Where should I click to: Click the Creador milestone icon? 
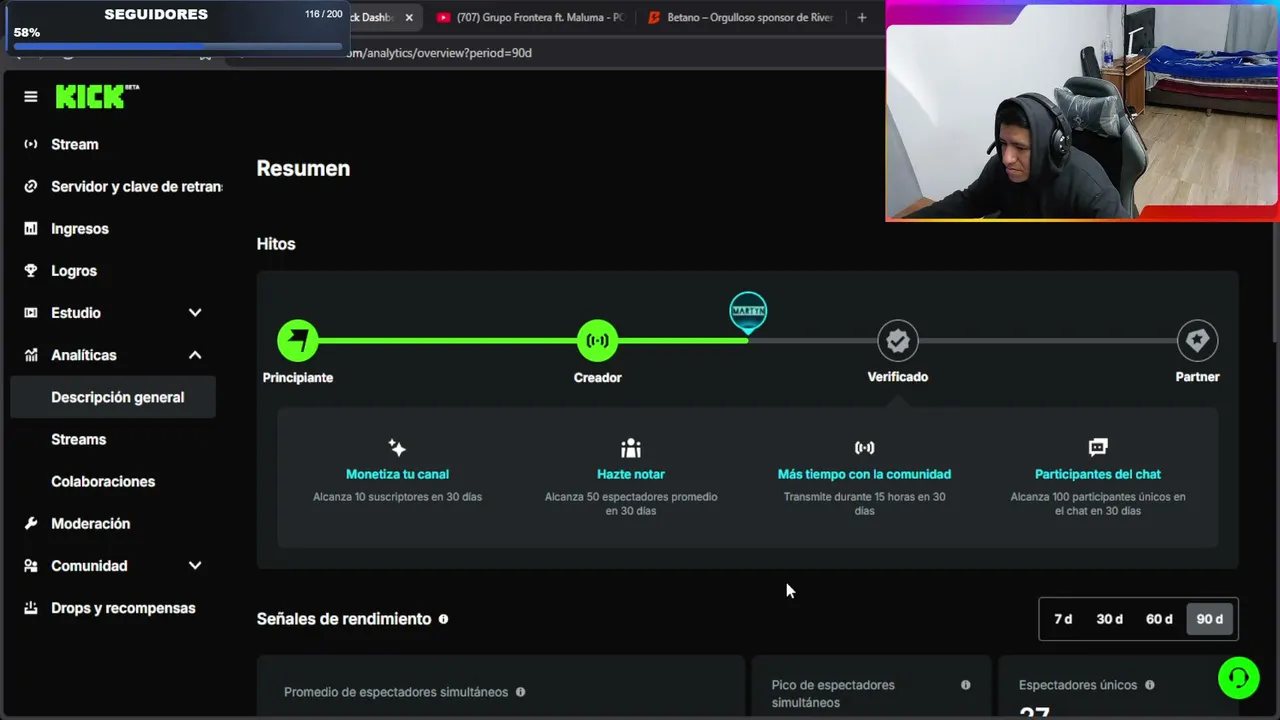point(598,341)
